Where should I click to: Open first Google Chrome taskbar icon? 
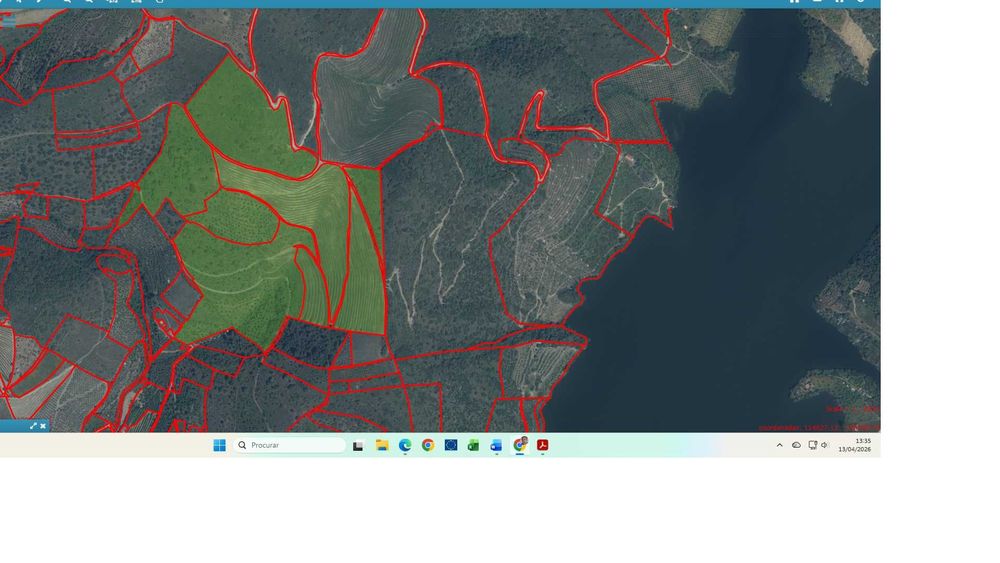click(x=428, y=445)
